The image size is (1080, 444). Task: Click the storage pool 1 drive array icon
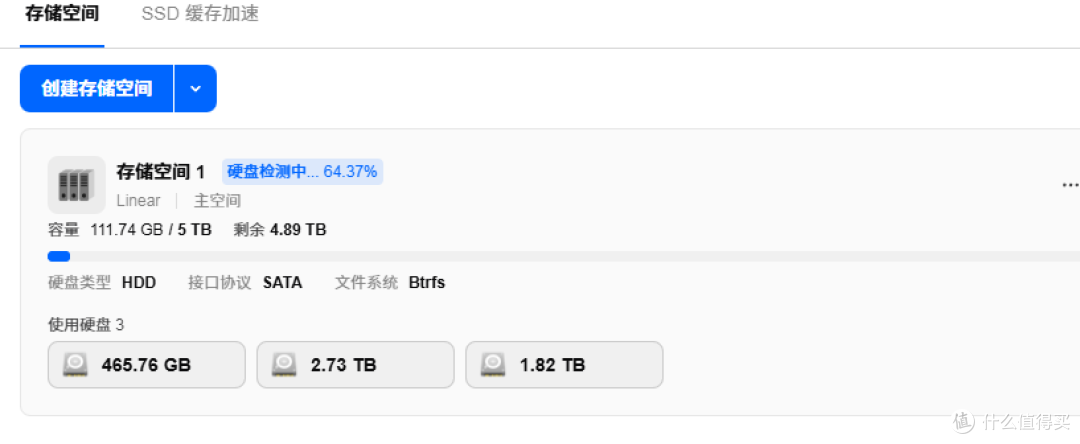coord(76,184)
